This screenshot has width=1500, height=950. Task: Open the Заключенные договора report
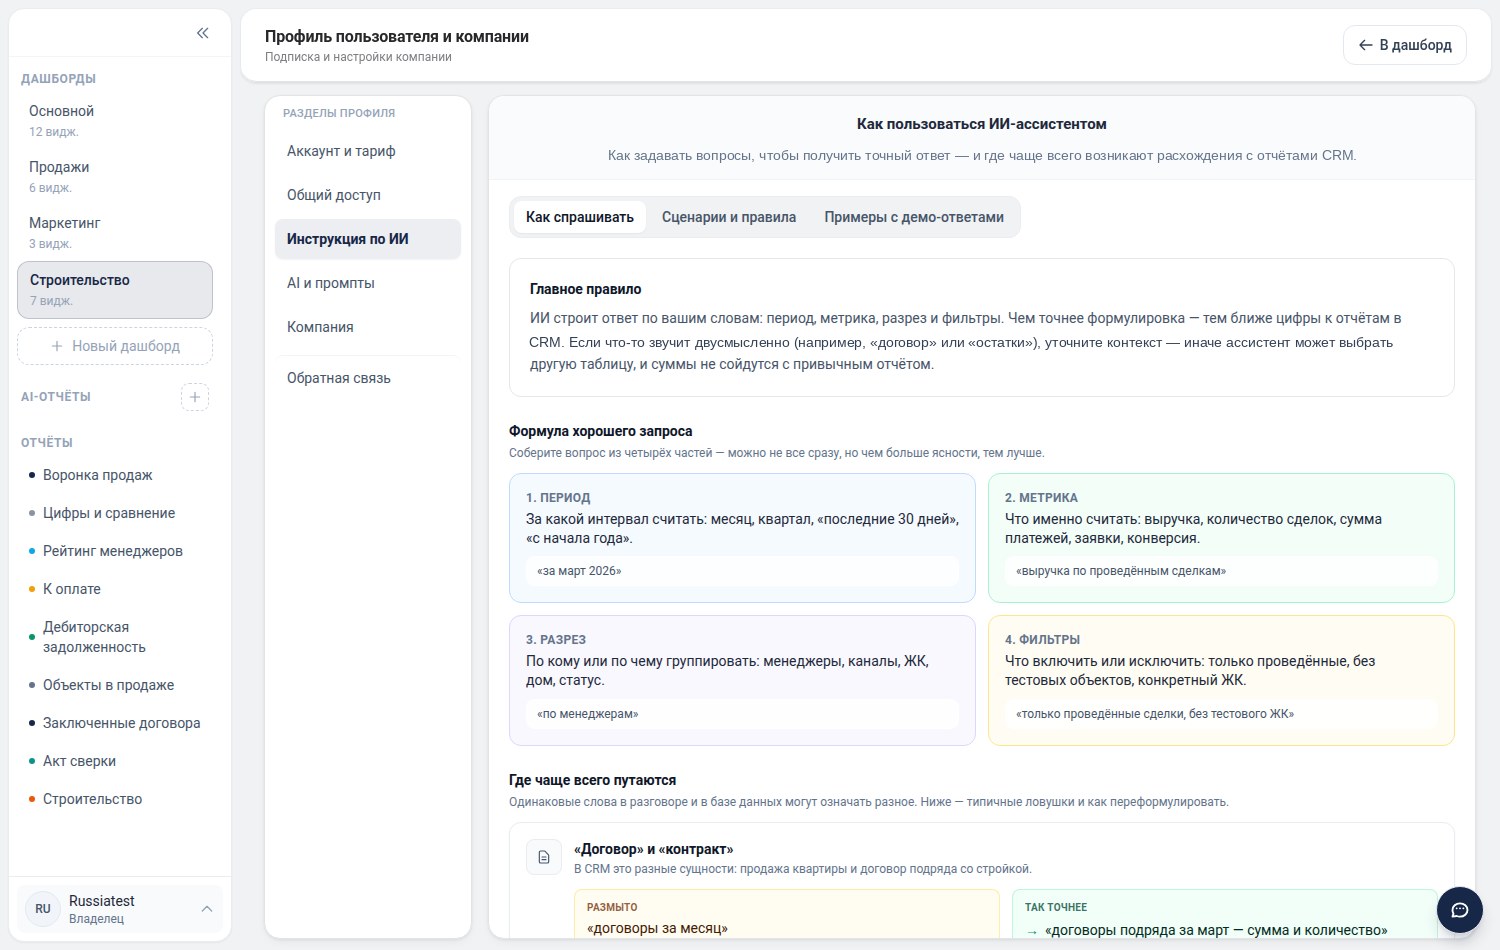pyautogui.click(x=115, y=723)
